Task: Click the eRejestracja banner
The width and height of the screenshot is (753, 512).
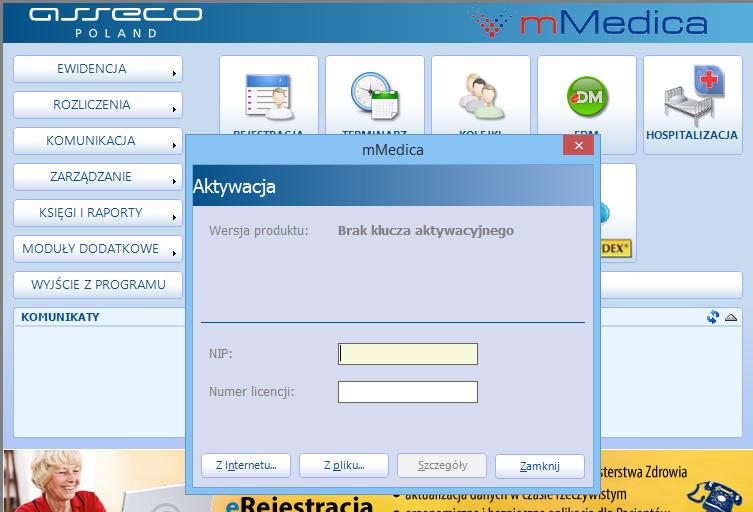Action: 299,503
